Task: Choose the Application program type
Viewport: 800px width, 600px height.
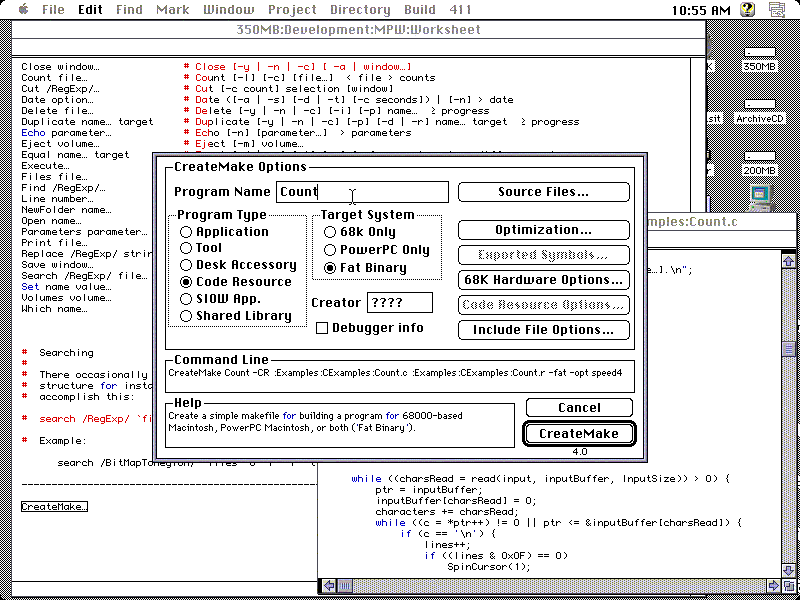Action: pyautogui.click(x=187, y=232)
